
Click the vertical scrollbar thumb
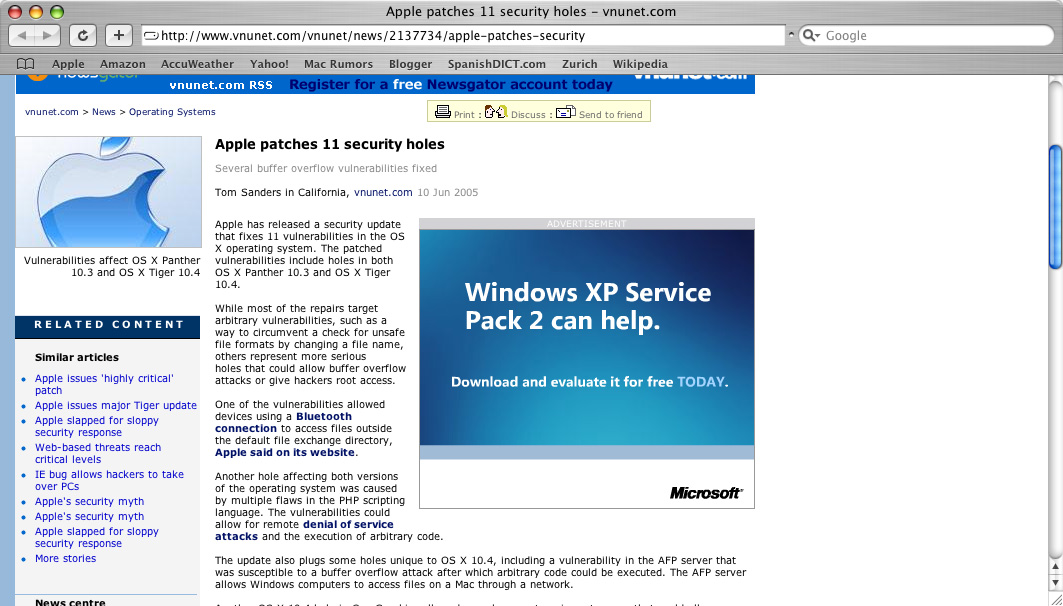click(1055, 207)
